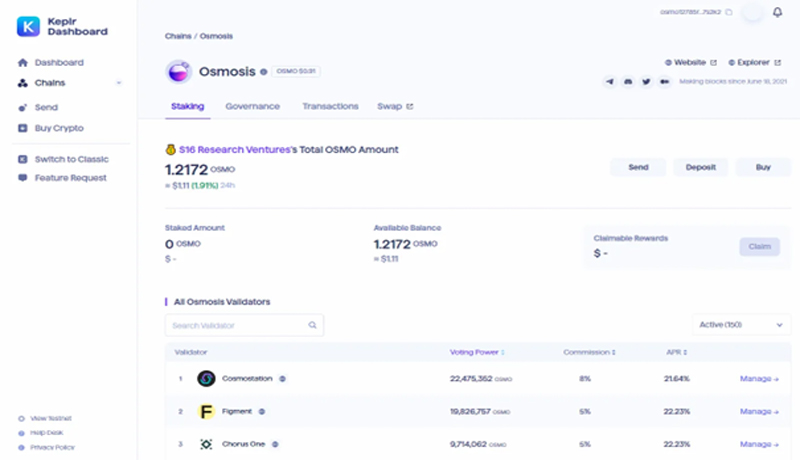The image size is (800, 460).
Task: Select the Staking tab
Action: (188, 107)
